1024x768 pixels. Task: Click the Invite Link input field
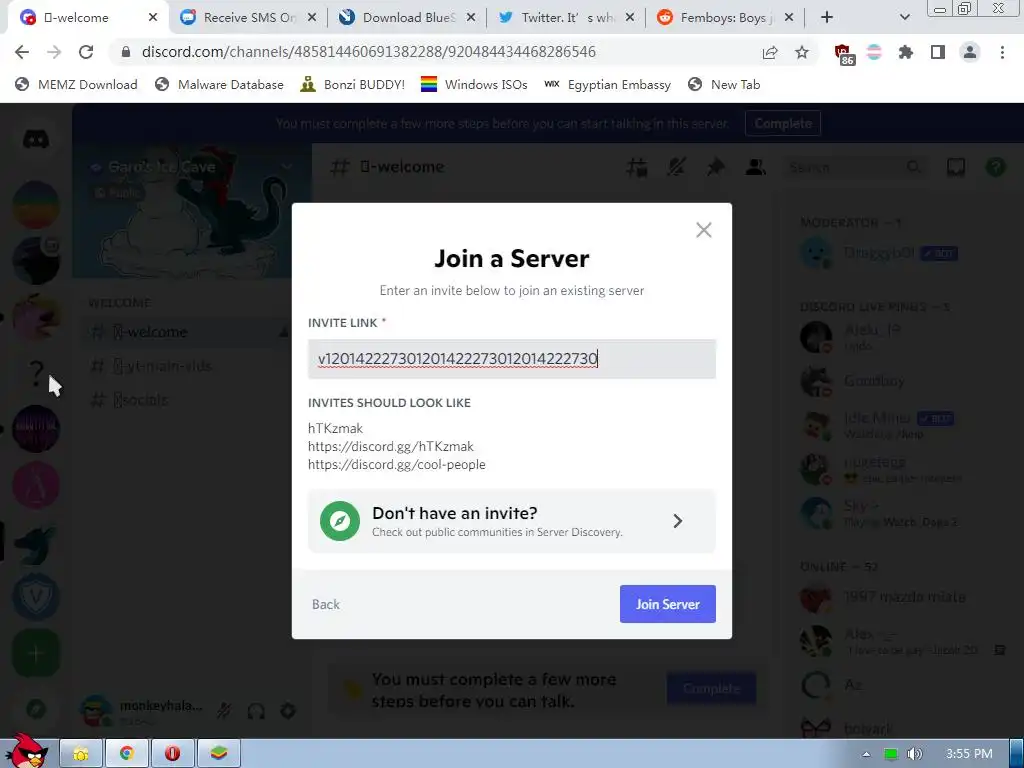(511, 359)
